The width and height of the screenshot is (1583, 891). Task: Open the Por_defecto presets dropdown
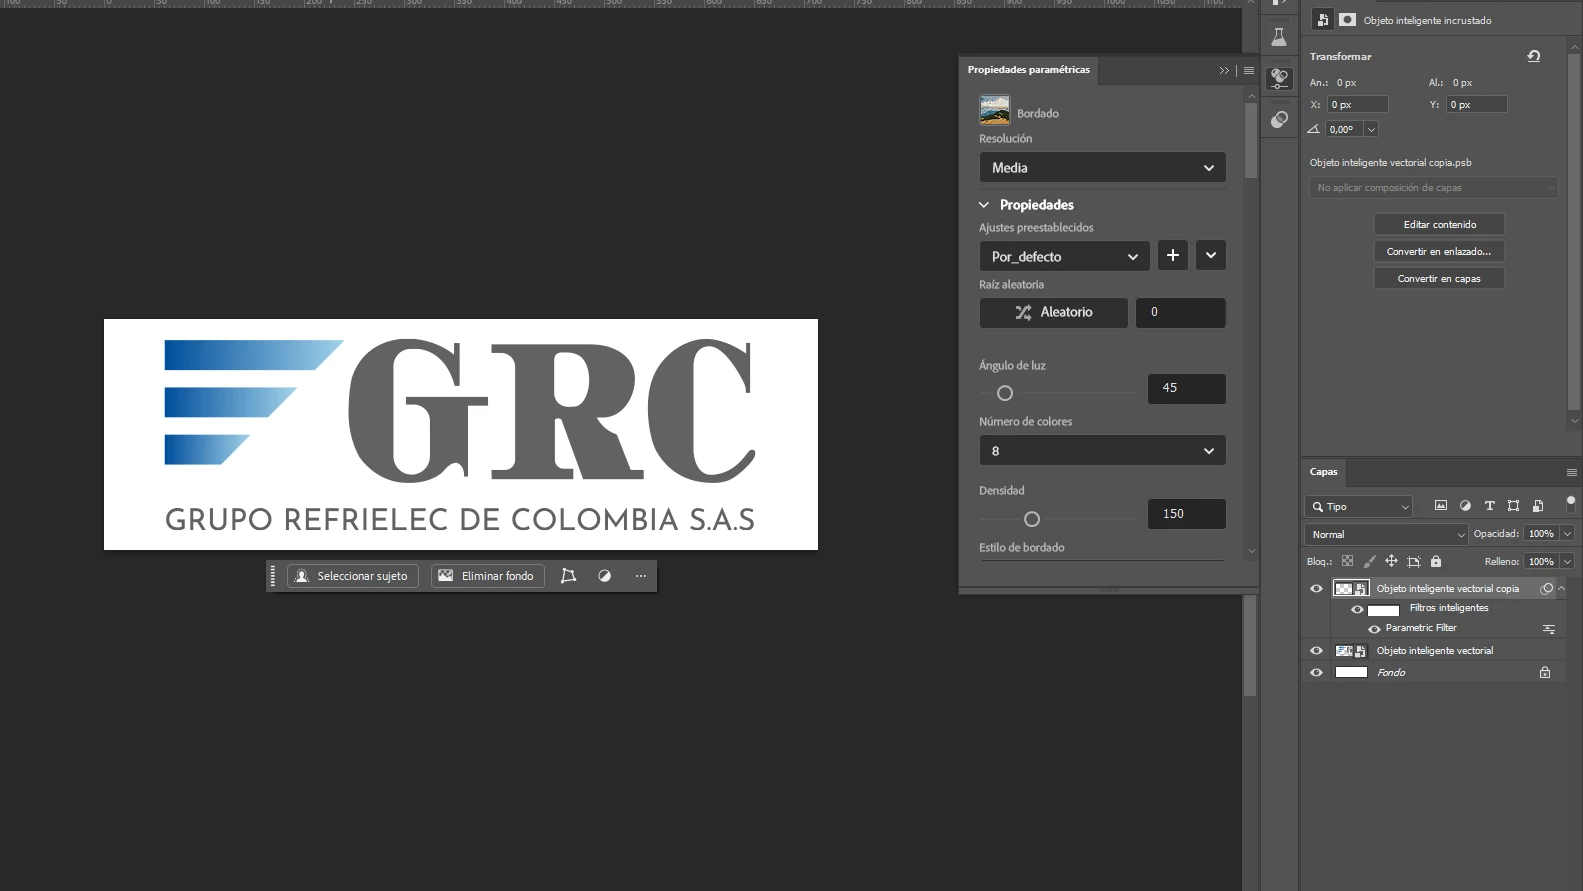coord(1064,257)
